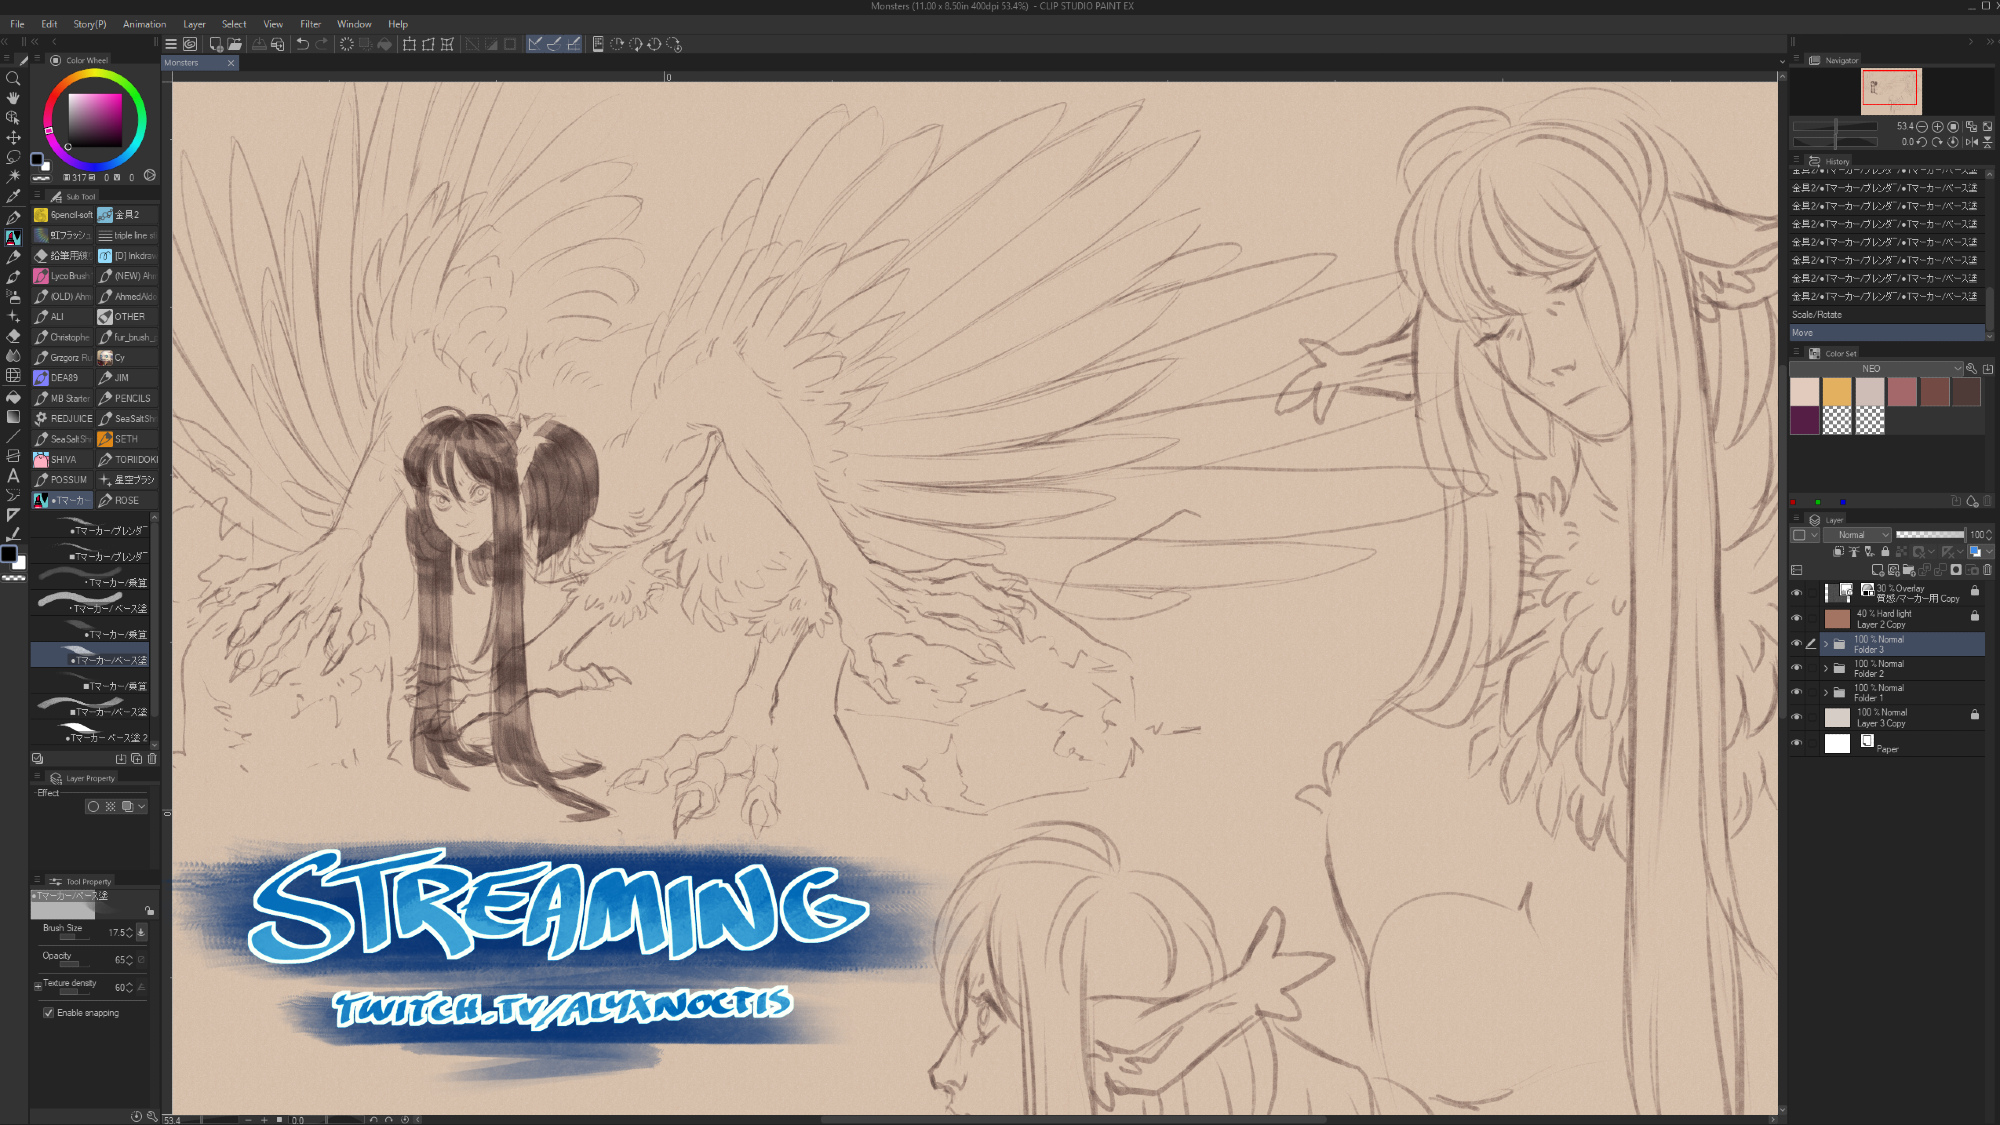This screenshot has width=2000, height=1125.
Task: Expand Folder 2 in layer list
Action: tap(1826, 668)
